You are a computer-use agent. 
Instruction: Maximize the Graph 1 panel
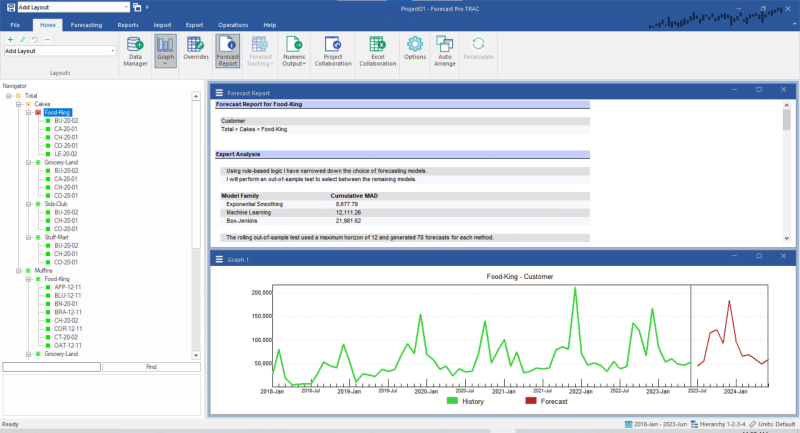[x=759, y=256]
